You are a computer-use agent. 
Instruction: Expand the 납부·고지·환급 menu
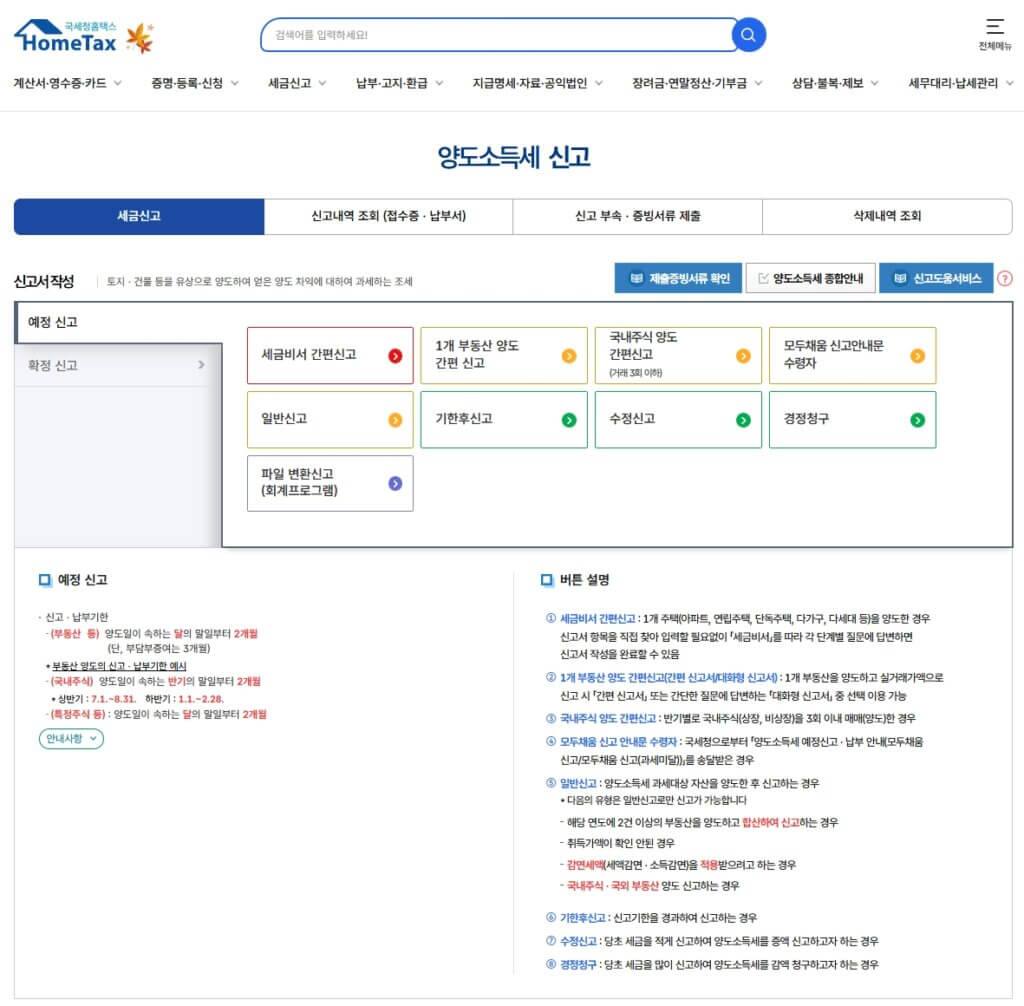click(397, 83)
